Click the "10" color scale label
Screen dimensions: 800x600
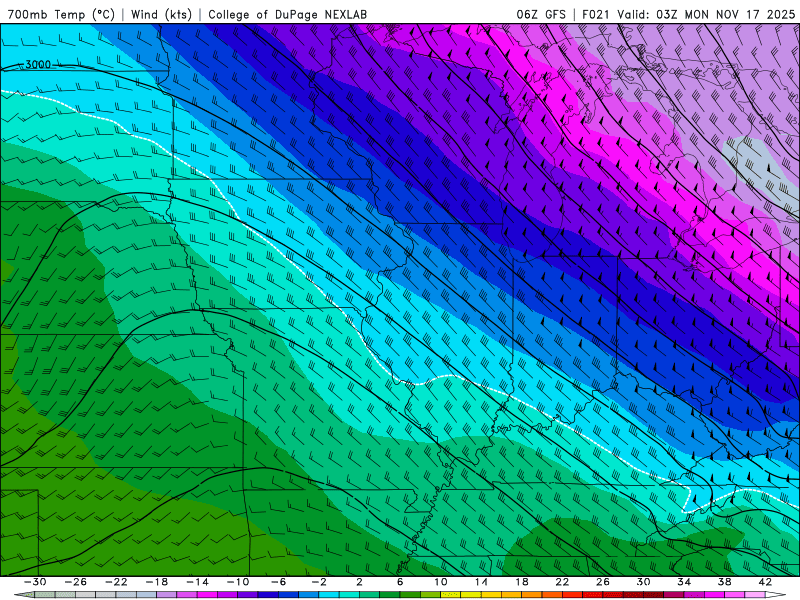[x=440, y=582]
